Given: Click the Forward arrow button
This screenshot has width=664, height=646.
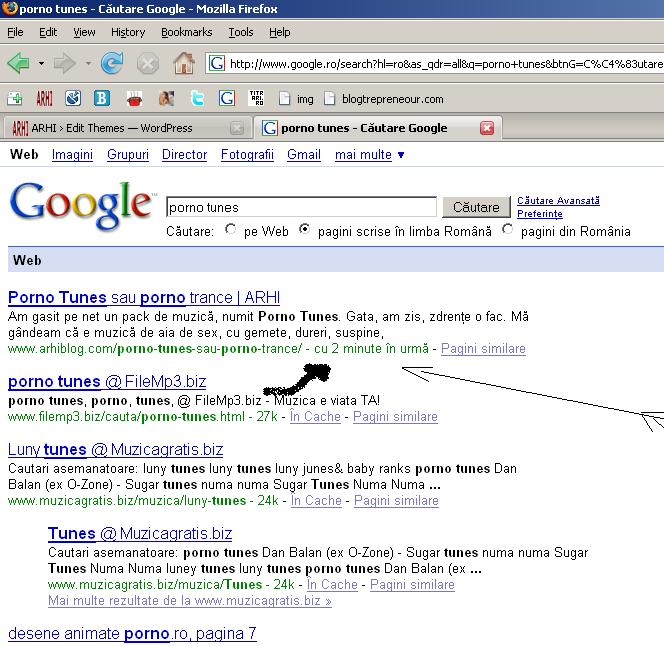Looking at the screenshot, I should click(65, 64).
